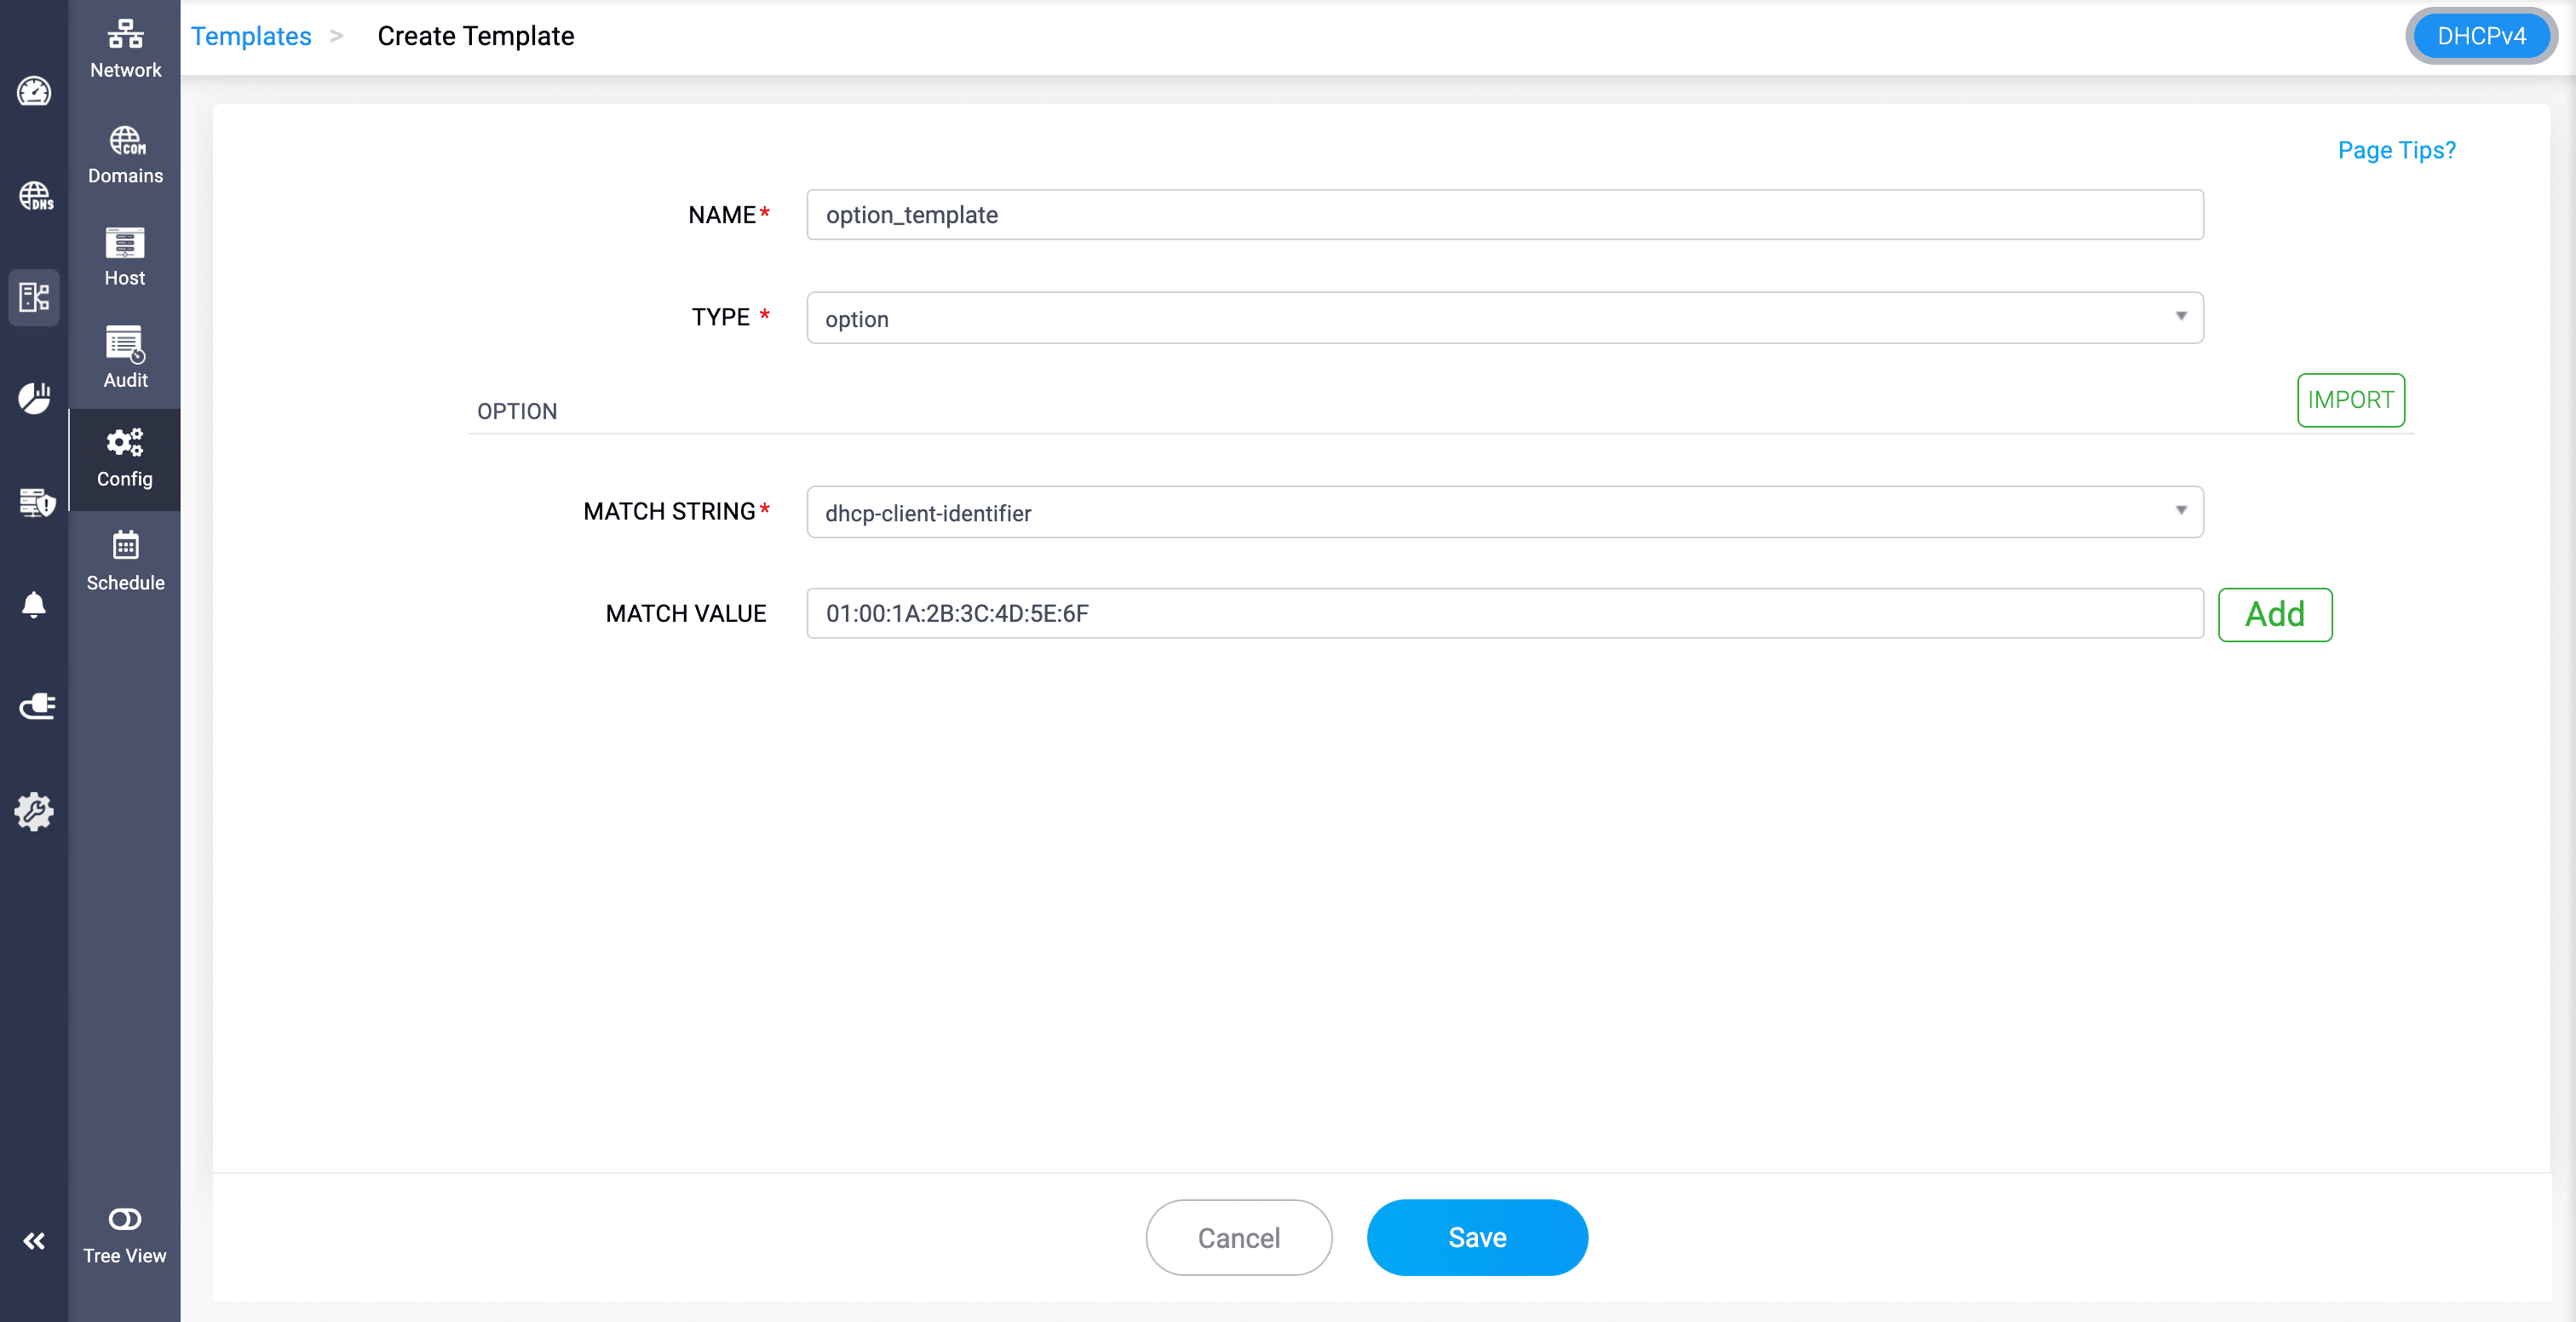The width and height of the screenshot is (2576, 1322).
Task: Go to the Schedule menu item
Action: (125, 561)
